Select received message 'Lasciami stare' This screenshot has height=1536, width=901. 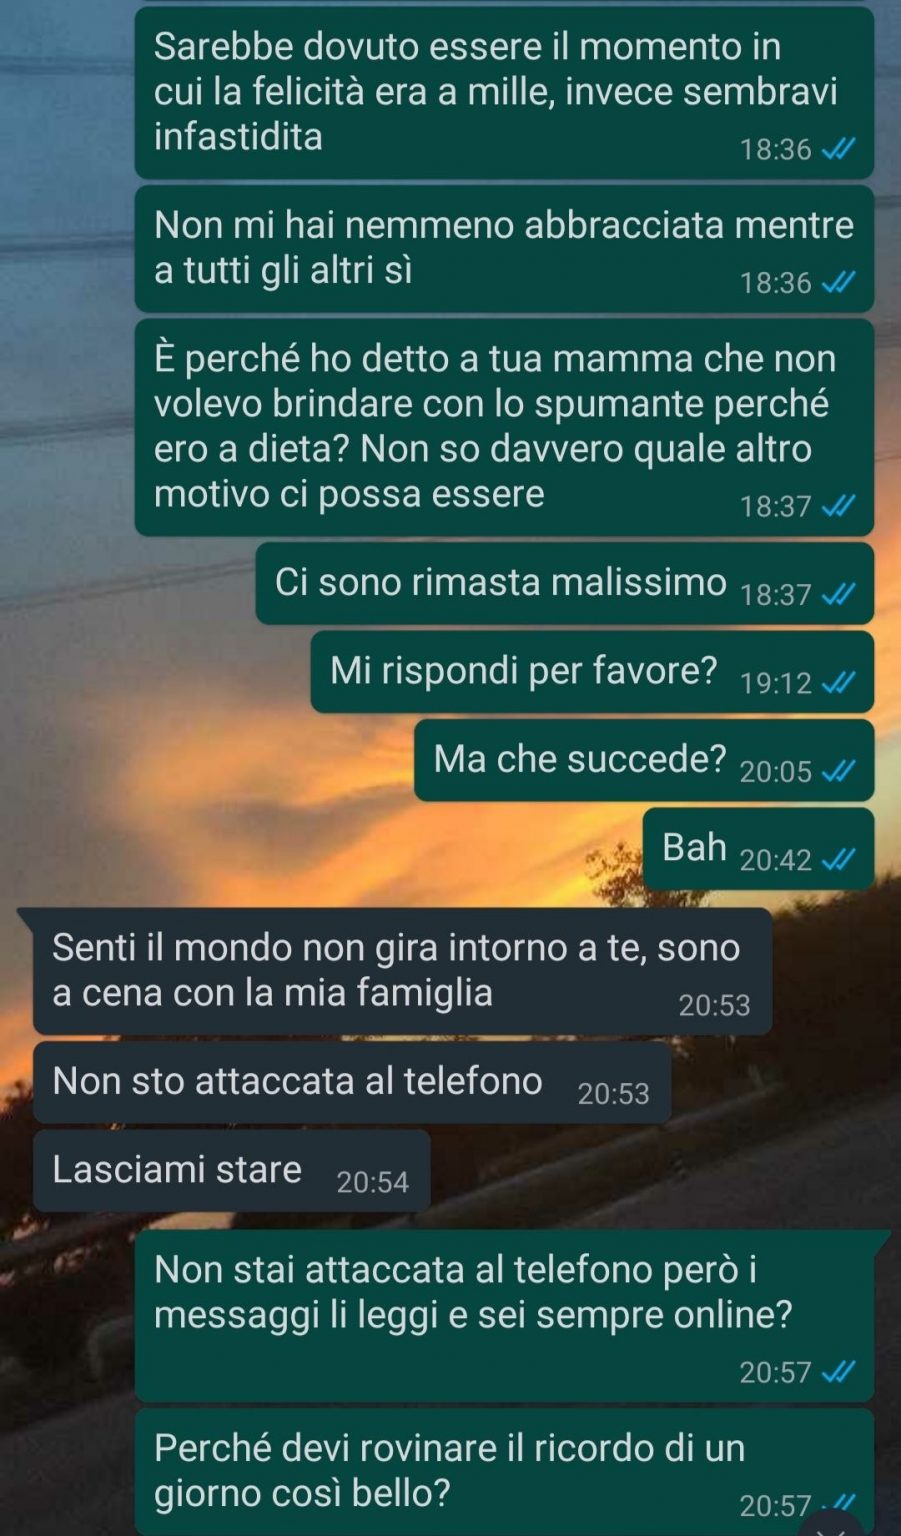[232, 1171]
